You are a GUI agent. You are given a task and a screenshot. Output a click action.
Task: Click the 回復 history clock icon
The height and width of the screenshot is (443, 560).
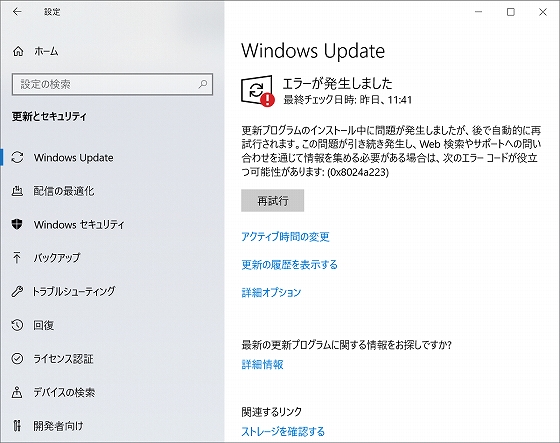point(17,325)
